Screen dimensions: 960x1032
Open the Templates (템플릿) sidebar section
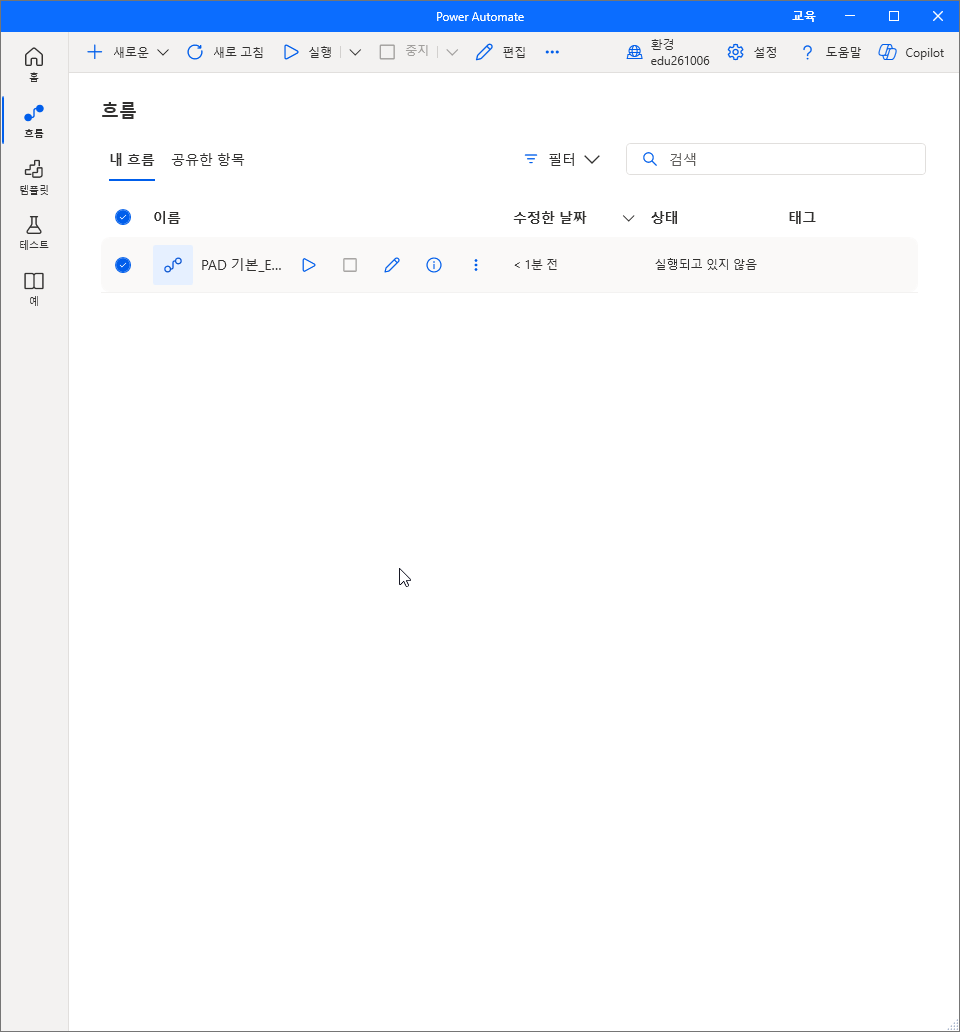pyautogui.click(x=34, y=177)
